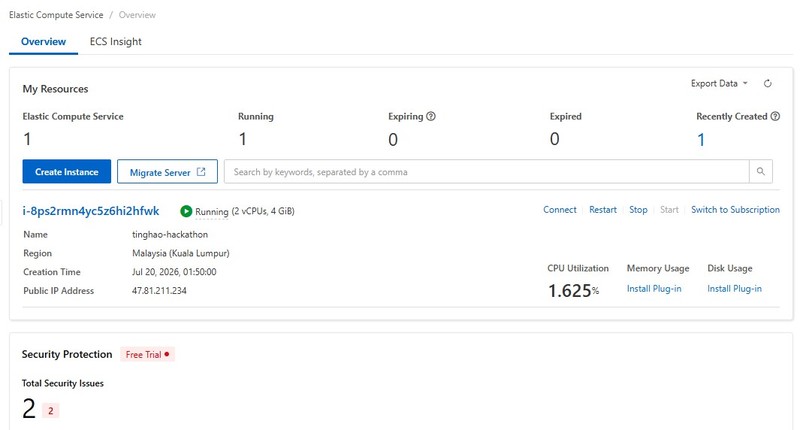Click the Security Protection heading
Viewport: 806px width, 430px height.
coord(67,354)
